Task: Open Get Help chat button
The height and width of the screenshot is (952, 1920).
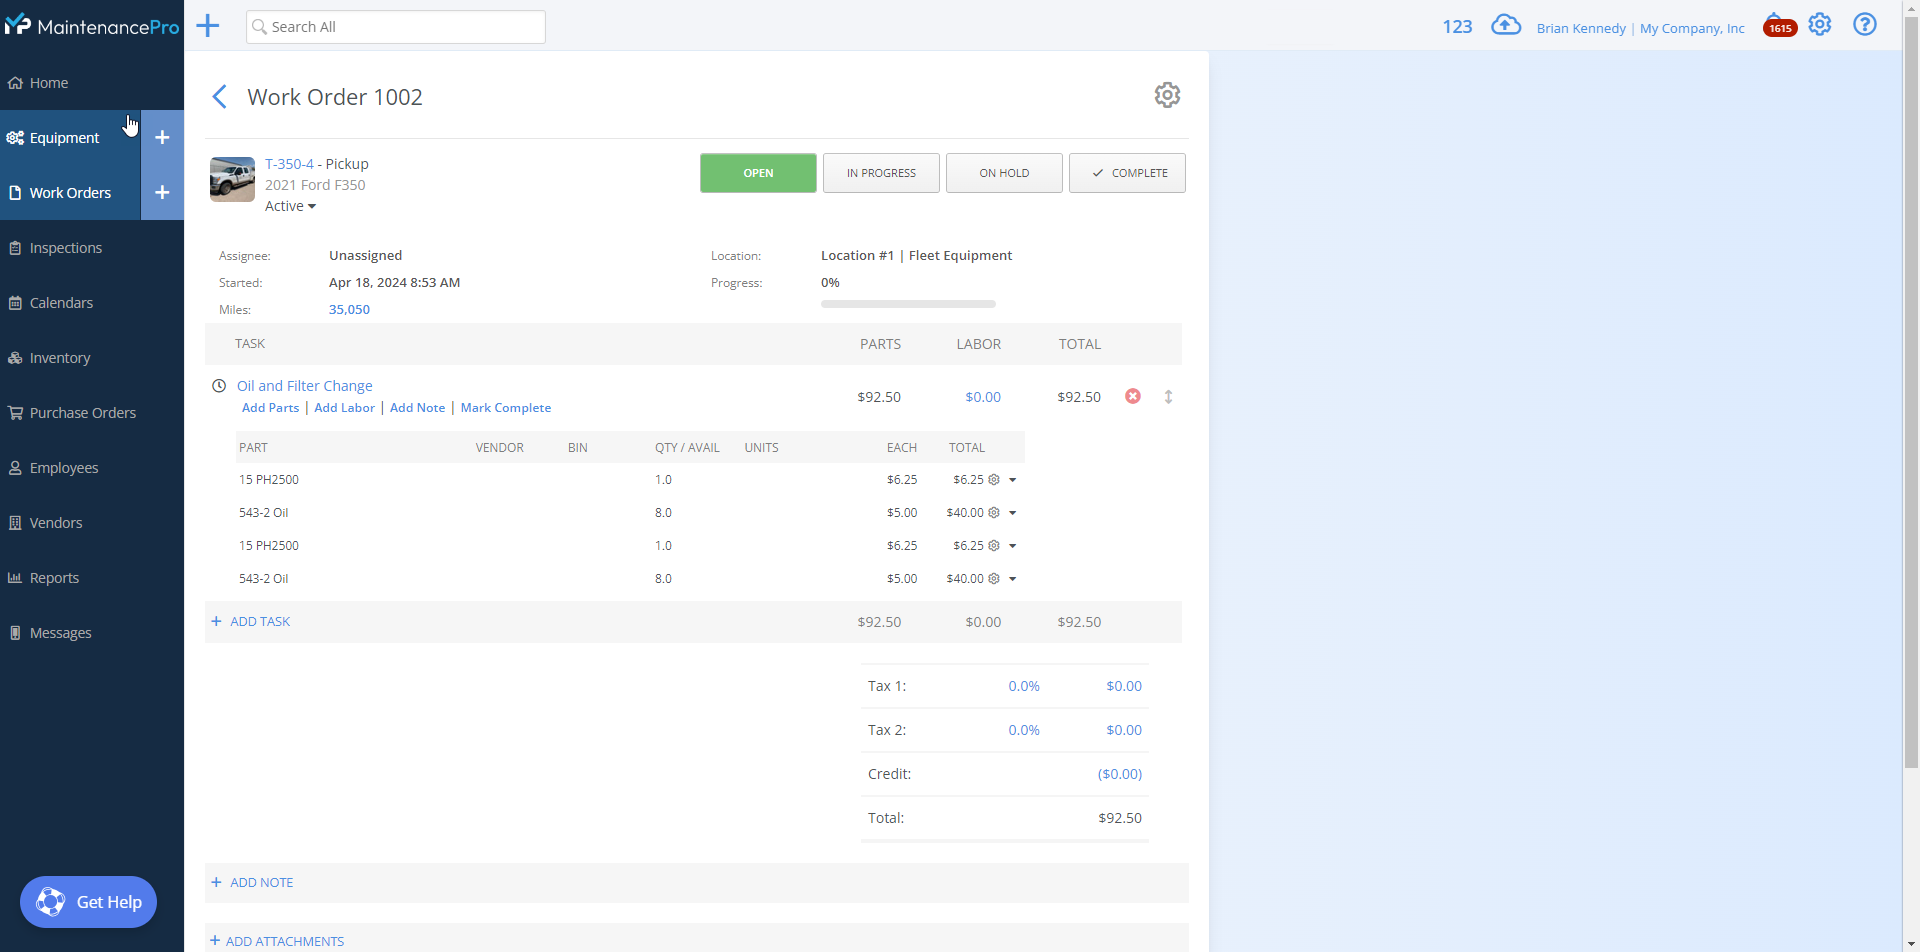Action: [88, 902]
